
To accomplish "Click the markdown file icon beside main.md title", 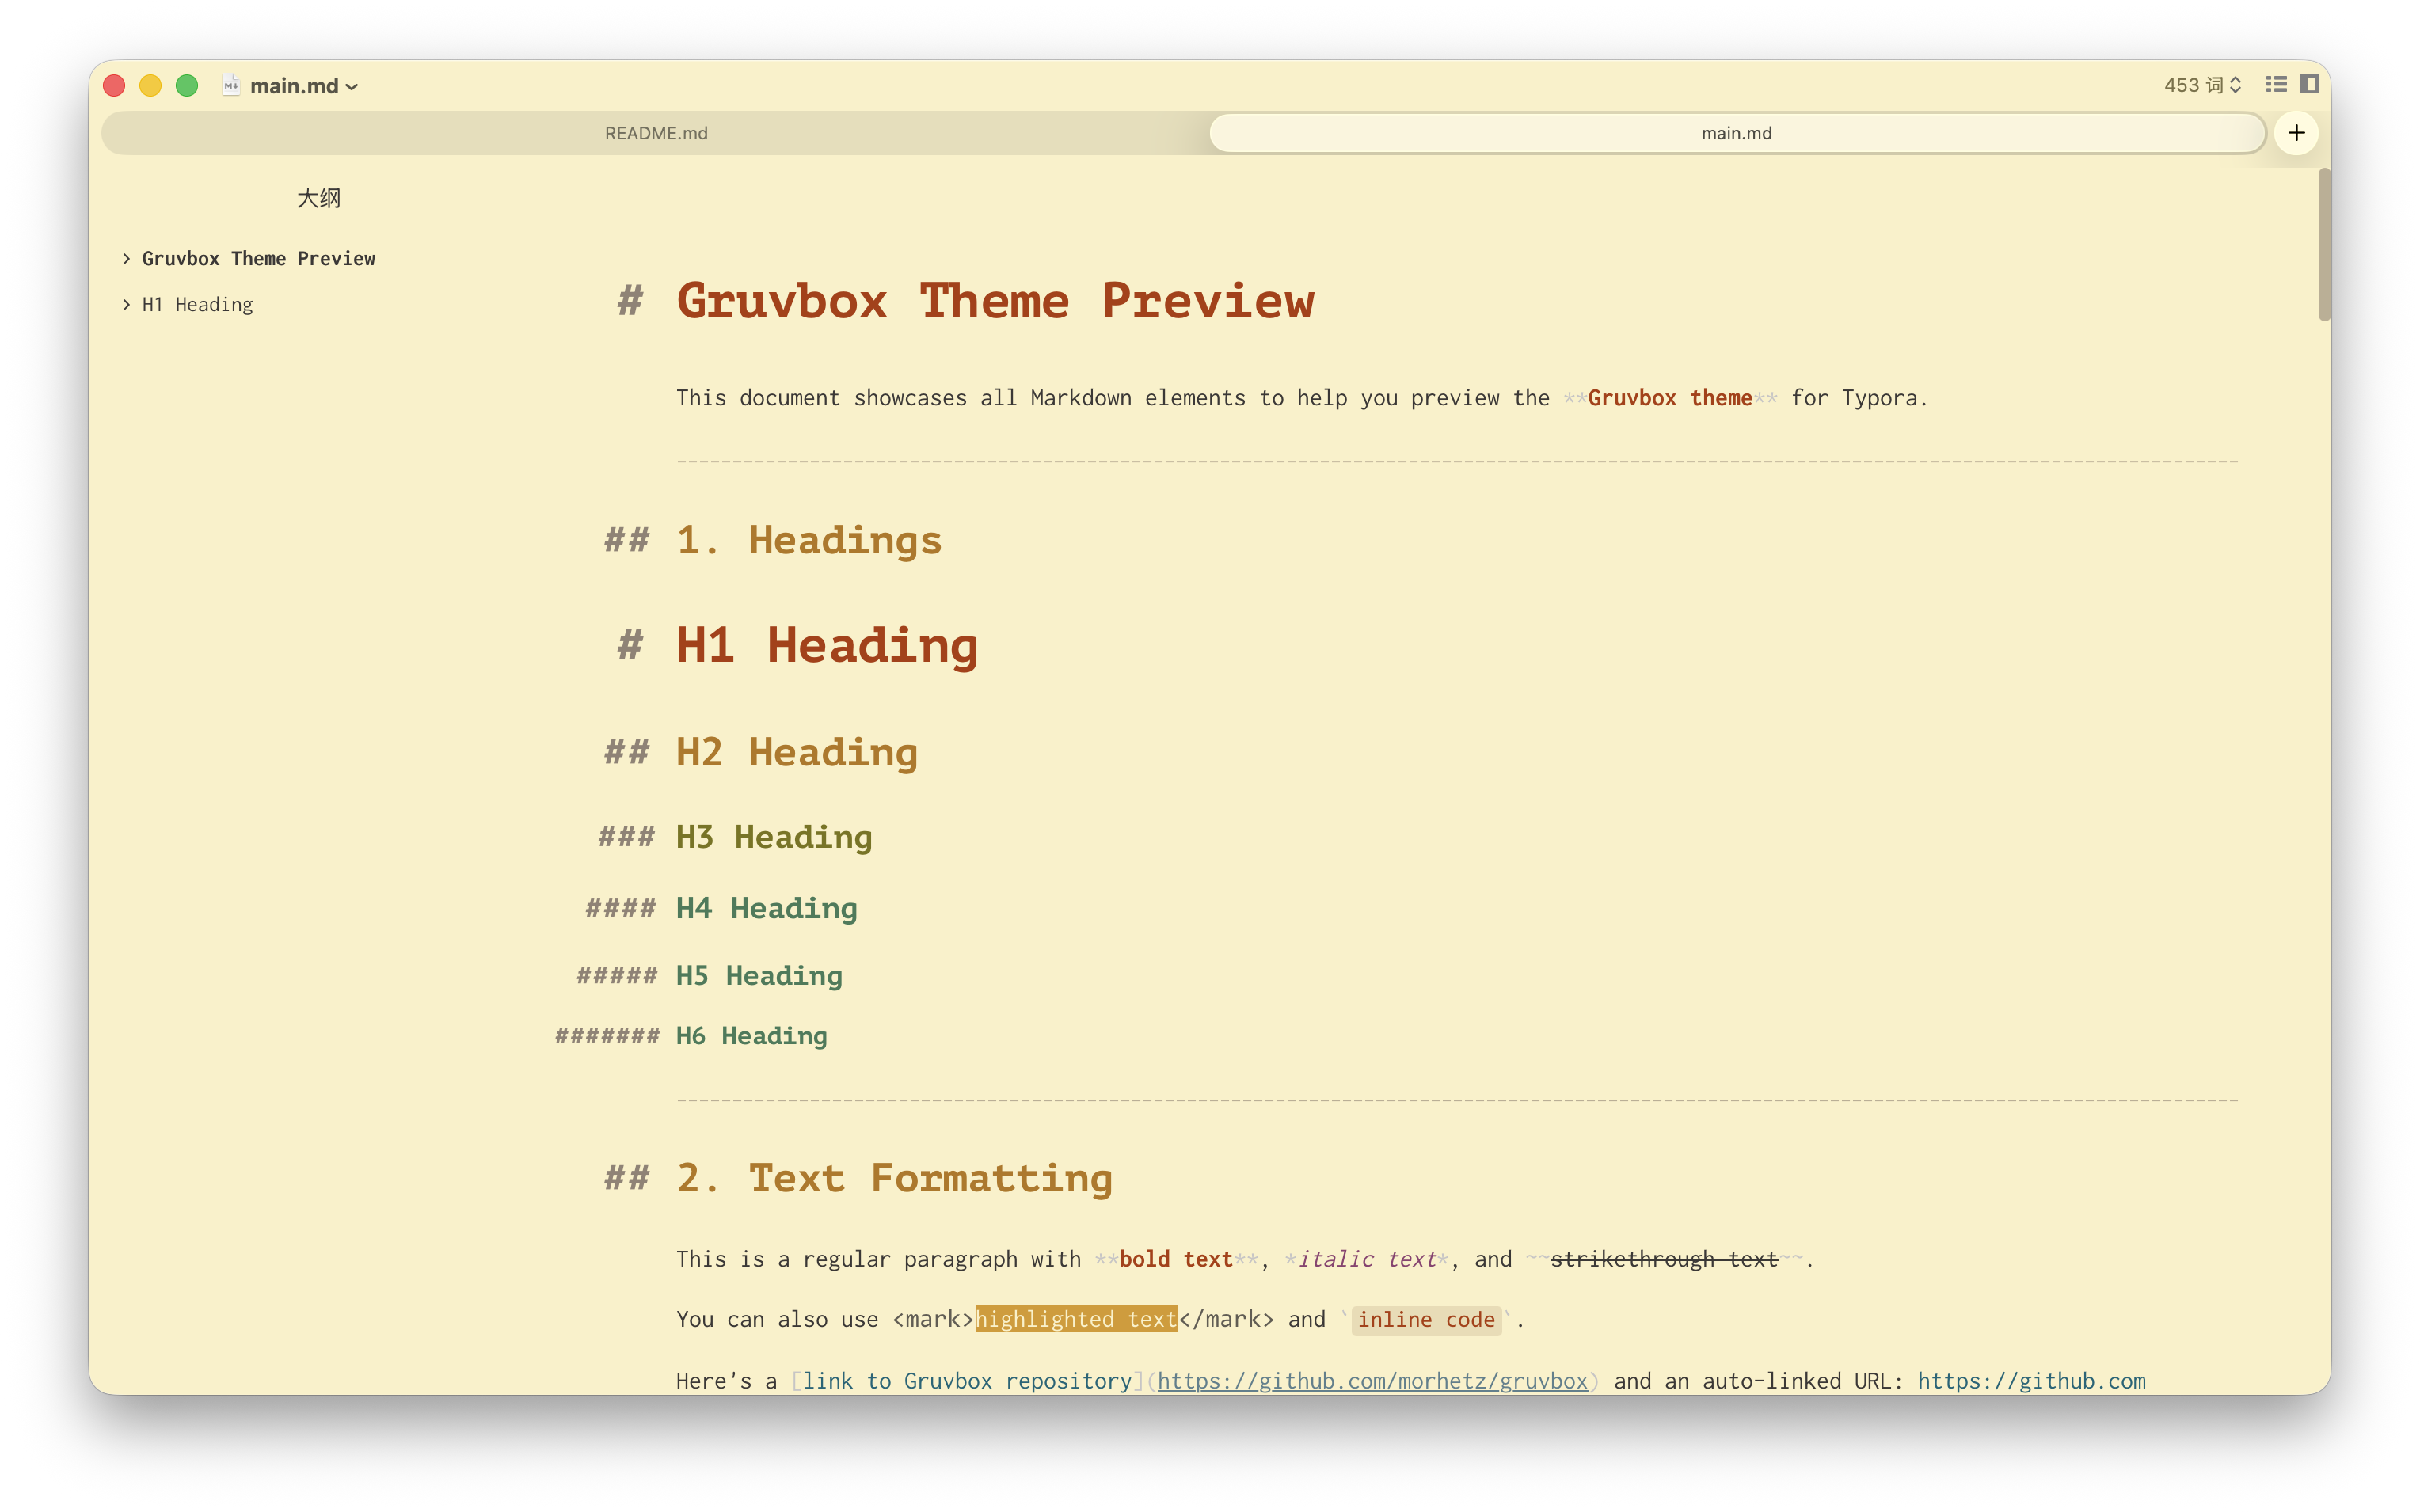I will (232, 86).
